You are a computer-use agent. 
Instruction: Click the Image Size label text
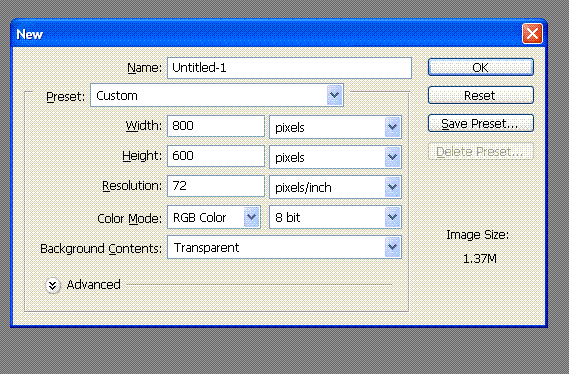[478, 235]
